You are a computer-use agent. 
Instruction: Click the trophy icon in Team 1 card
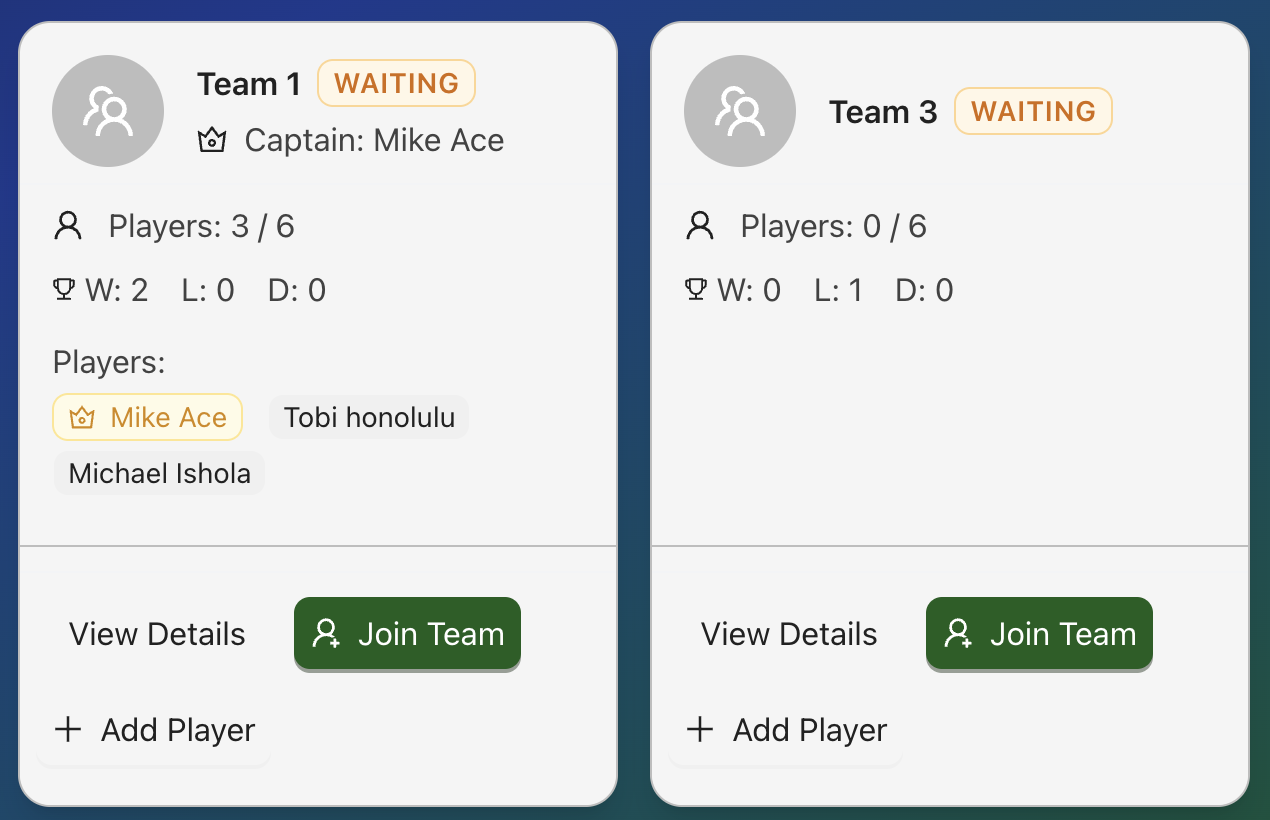click(64, 290)
